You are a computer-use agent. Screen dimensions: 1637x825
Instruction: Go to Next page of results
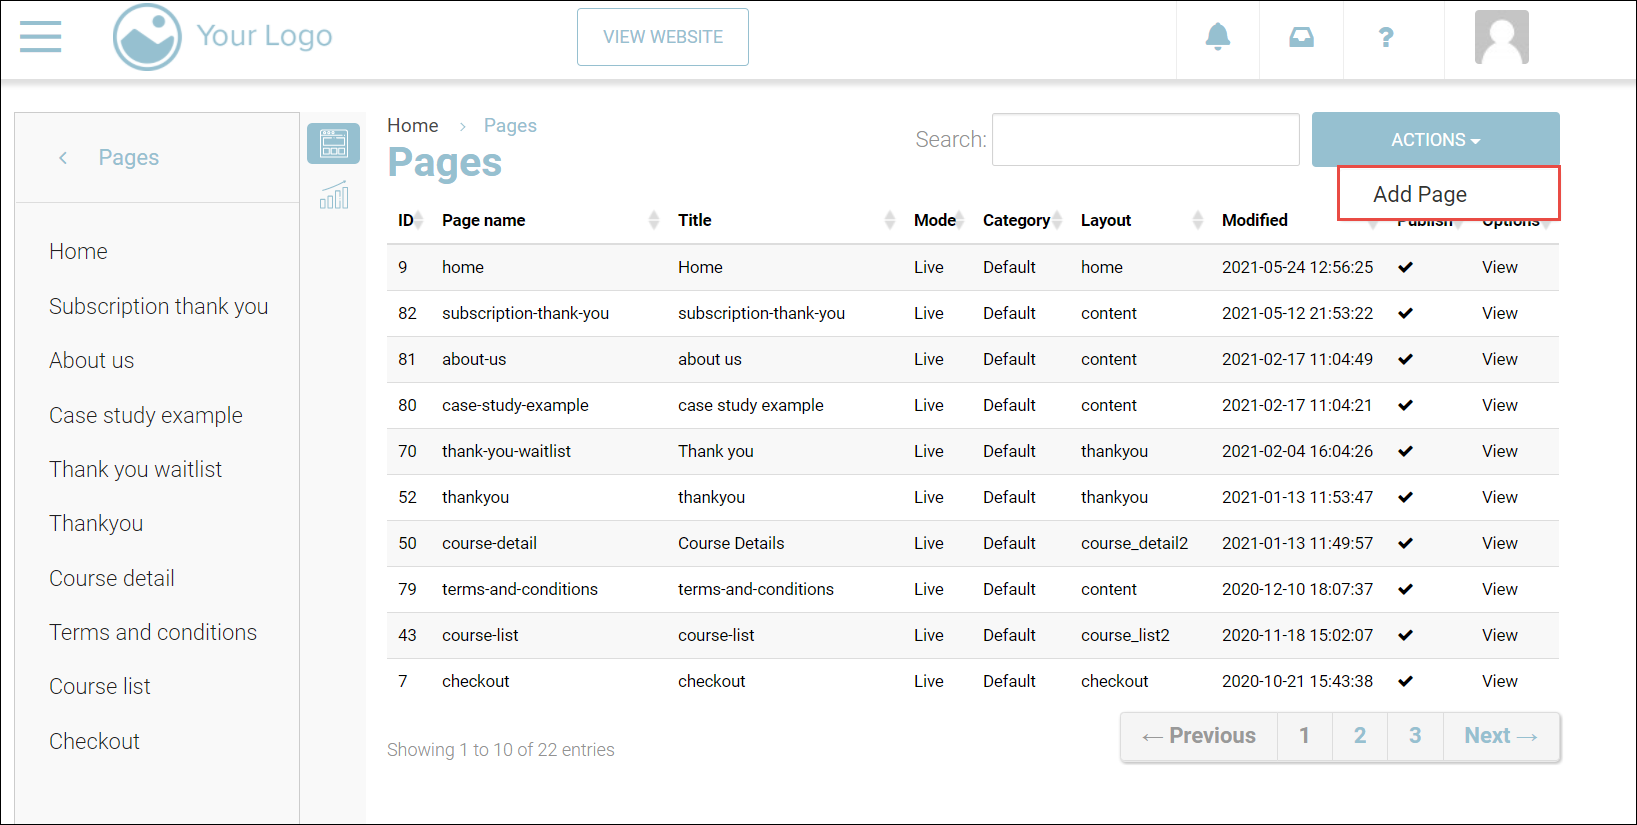(x=1500, y=736)
